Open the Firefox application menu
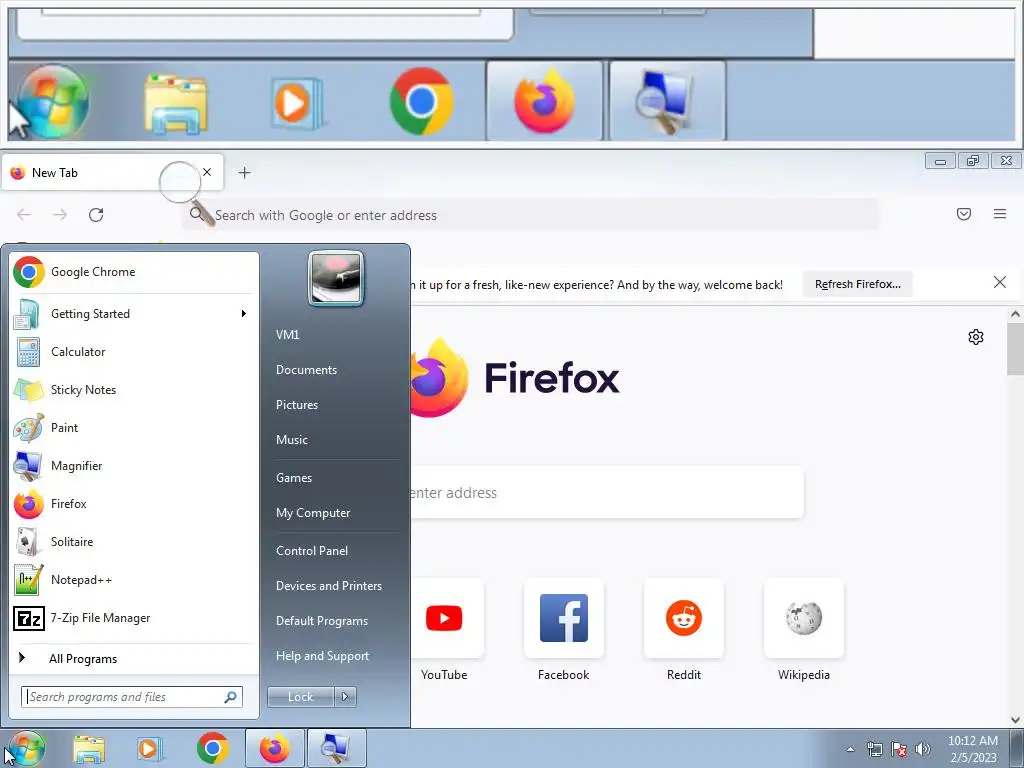The height and width of the screenshot is (768, 1024). (1000, 214)
